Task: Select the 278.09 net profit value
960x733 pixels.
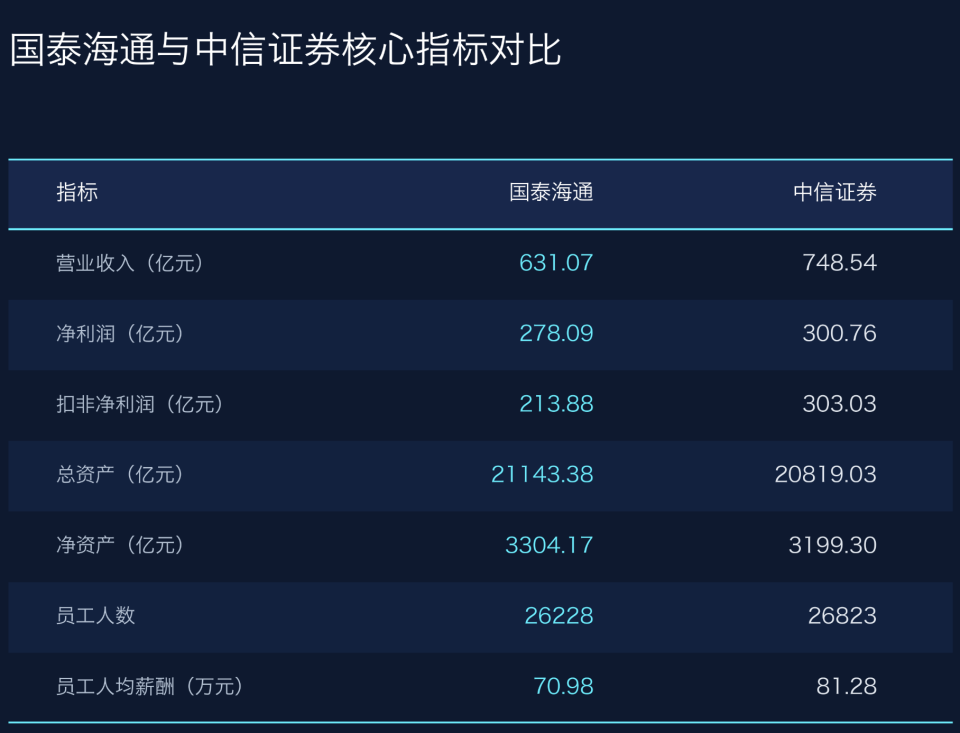Action: 556,334
